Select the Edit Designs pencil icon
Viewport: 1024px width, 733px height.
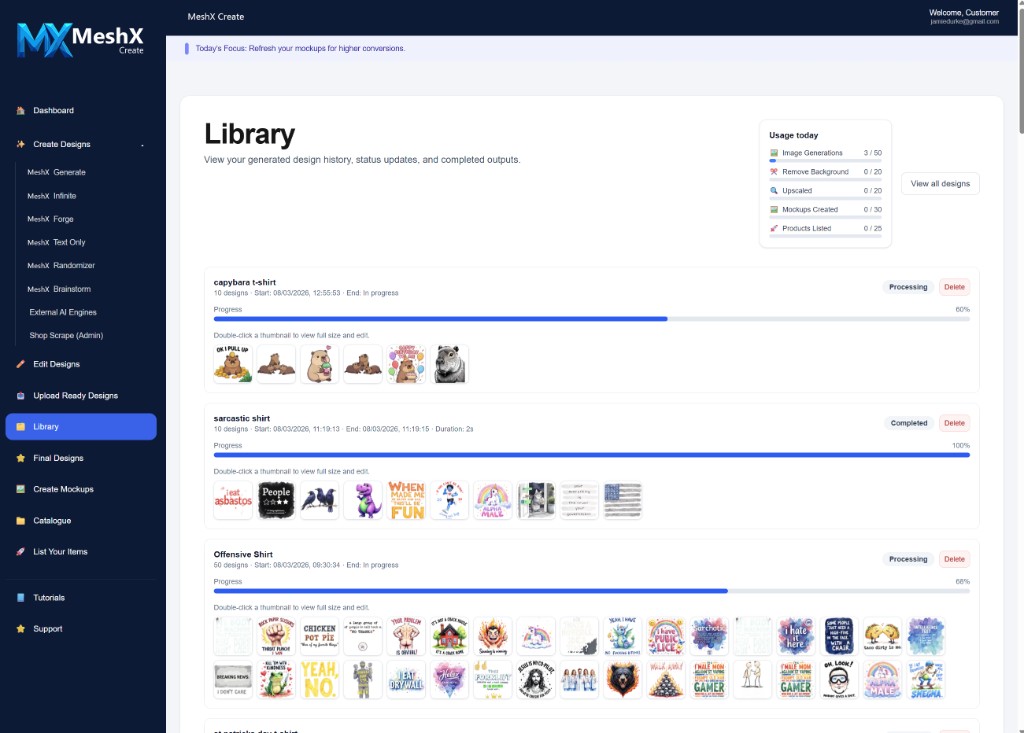pyautogui.click(x=20, y=364)
